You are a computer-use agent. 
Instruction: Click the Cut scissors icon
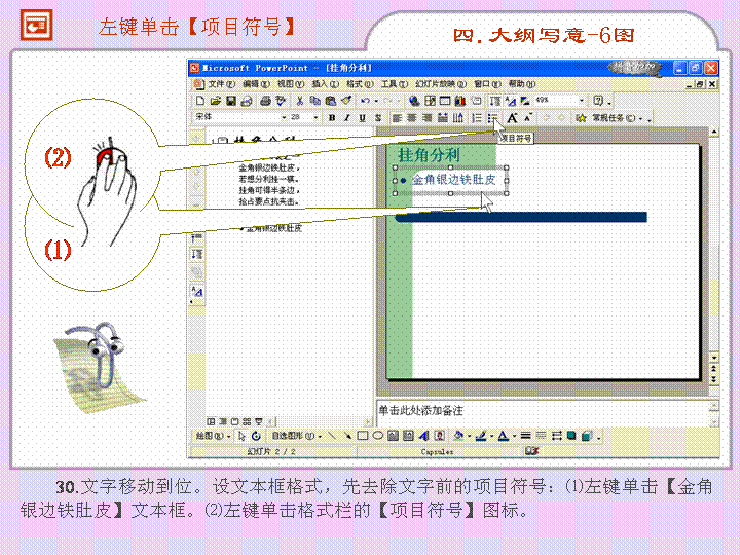(x=300, y=101)
